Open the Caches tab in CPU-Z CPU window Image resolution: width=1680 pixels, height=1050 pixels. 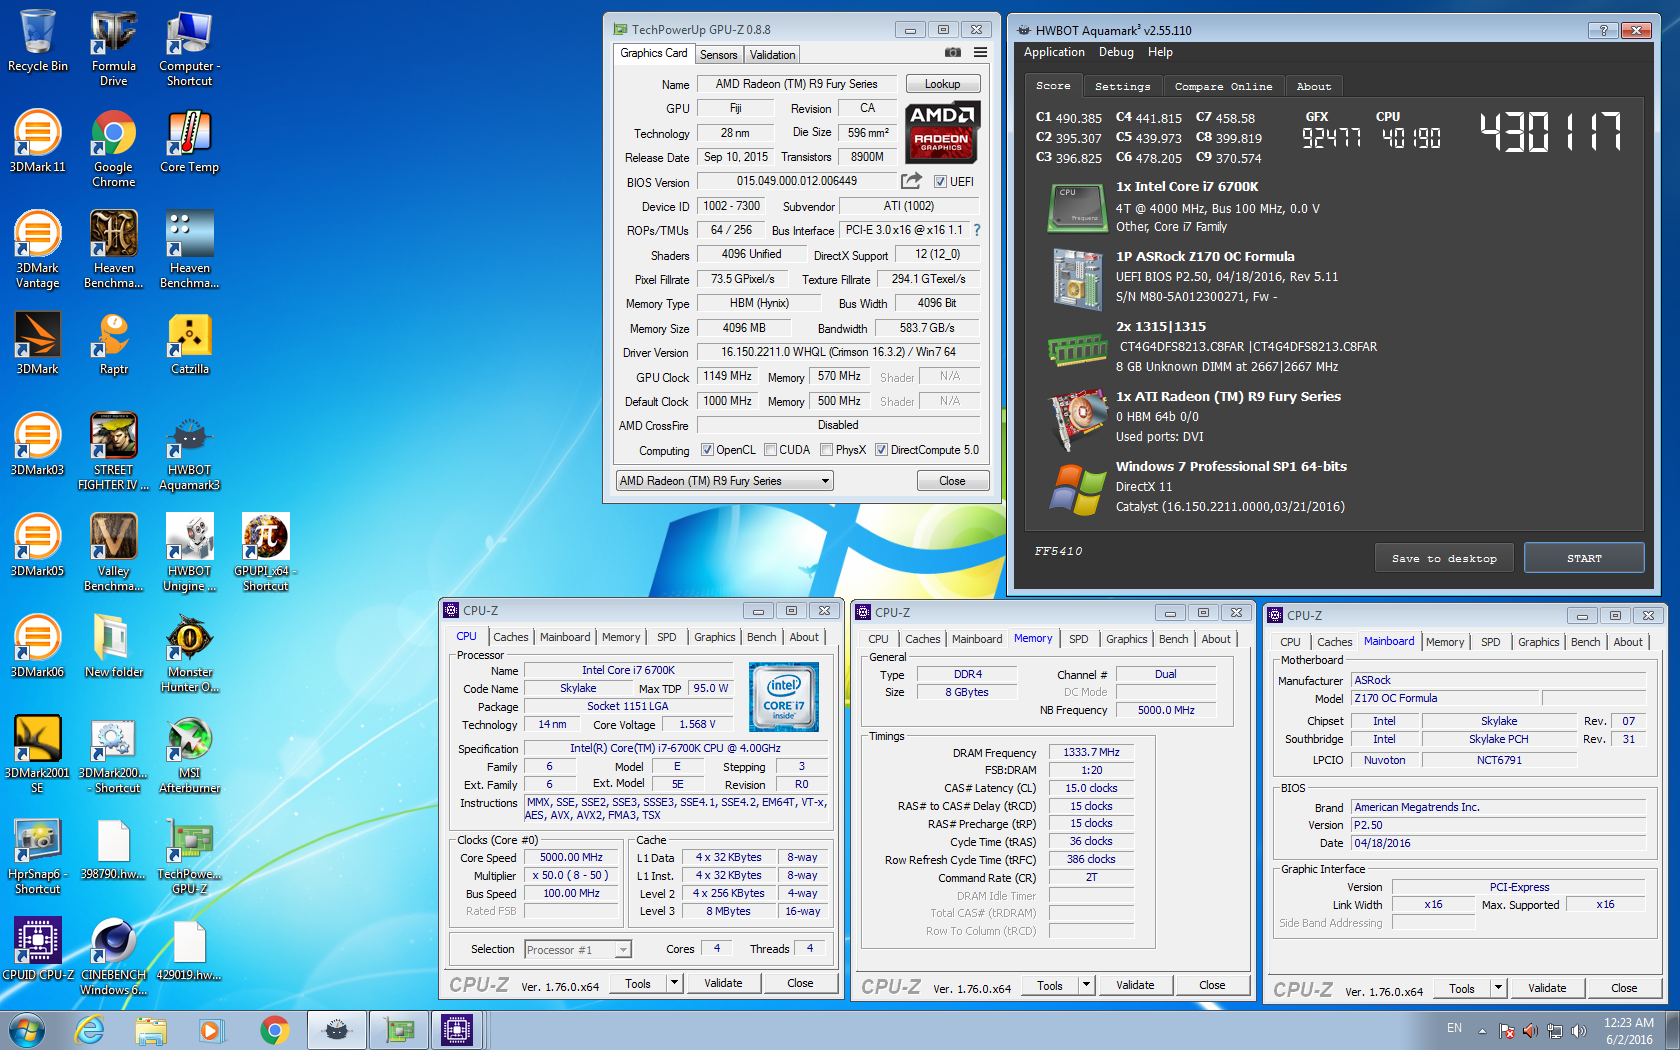point(510,637)
